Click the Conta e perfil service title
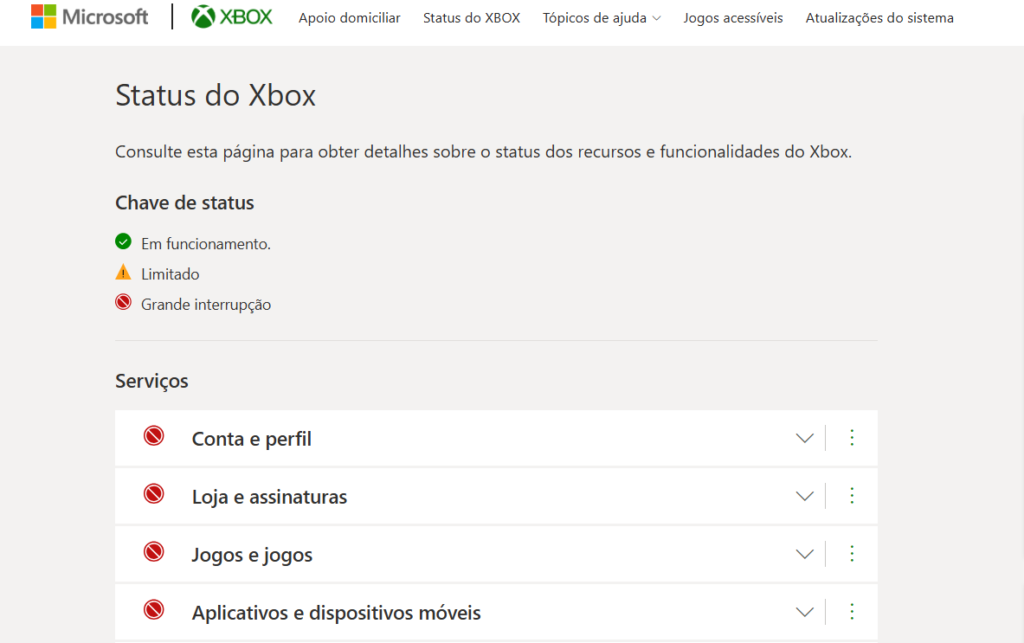 [251, 439]
